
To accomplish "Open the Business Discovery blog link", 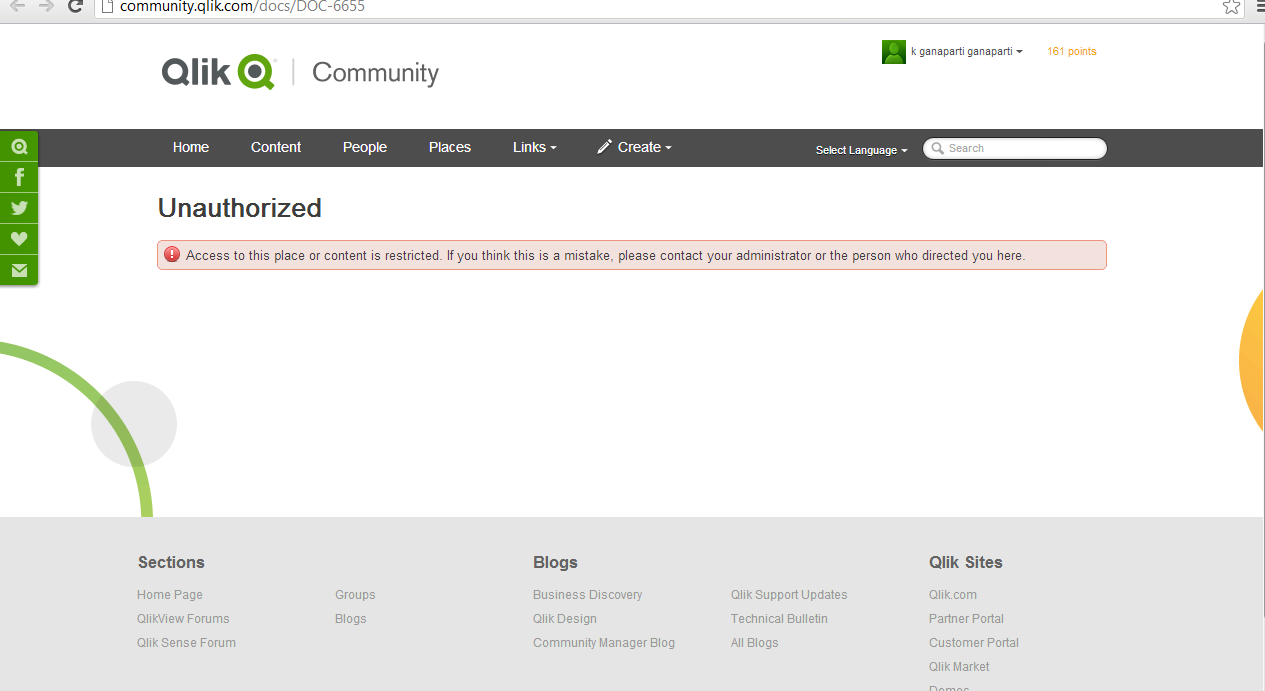I will (x=588, y=595).
